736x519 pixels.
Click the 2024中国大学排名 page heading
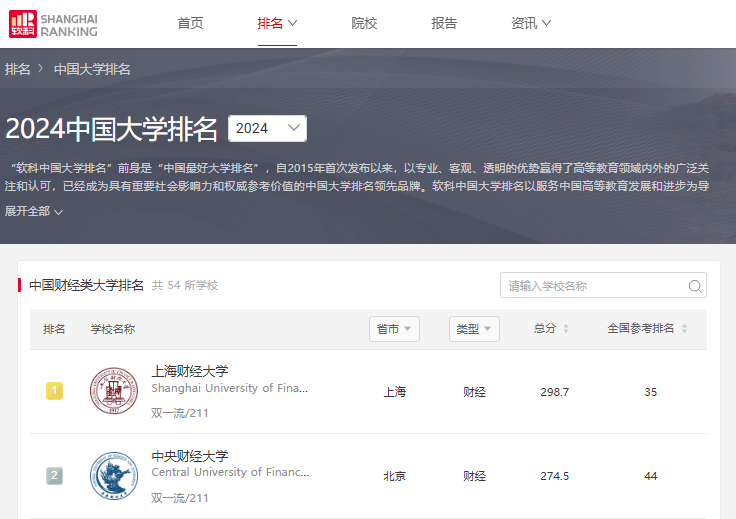pyautogui.click(x=111, y=129)
